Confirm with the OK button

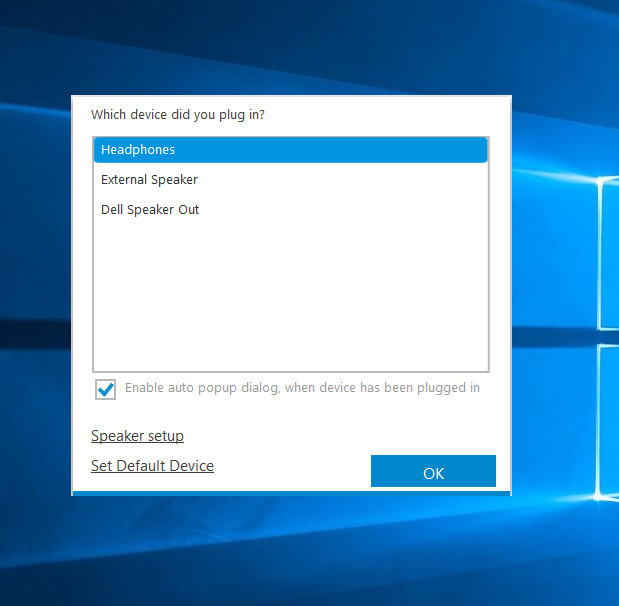click(433, 471)
